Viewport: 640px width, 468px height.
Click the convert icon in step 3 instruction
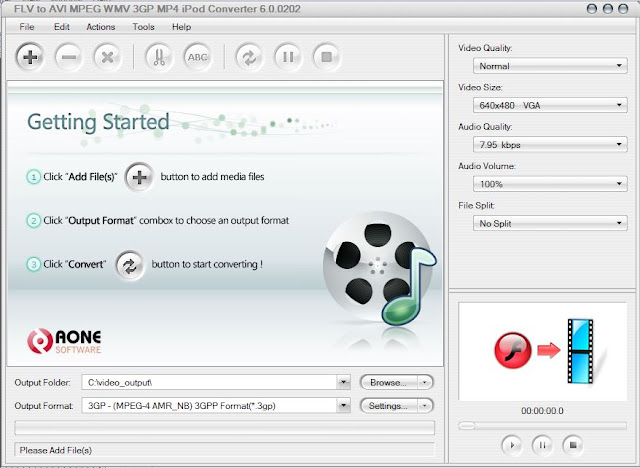coord(130,266)
